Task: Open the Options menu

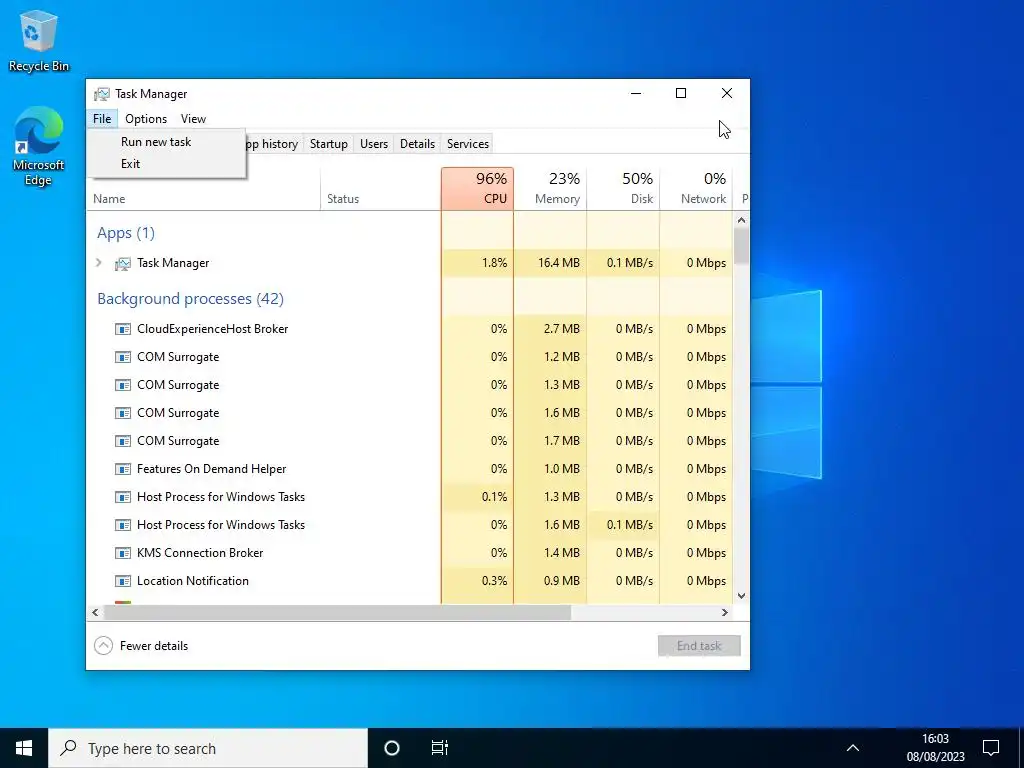Action: point(146,119)
